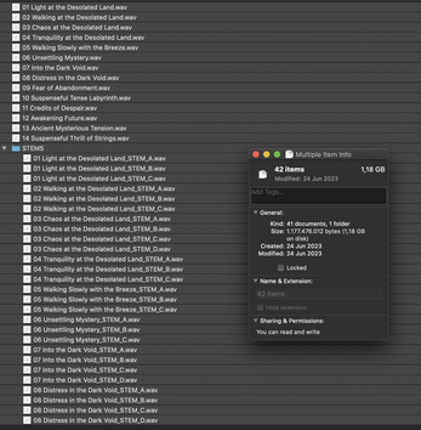Select the STEMS folder icon

(16, 148)
